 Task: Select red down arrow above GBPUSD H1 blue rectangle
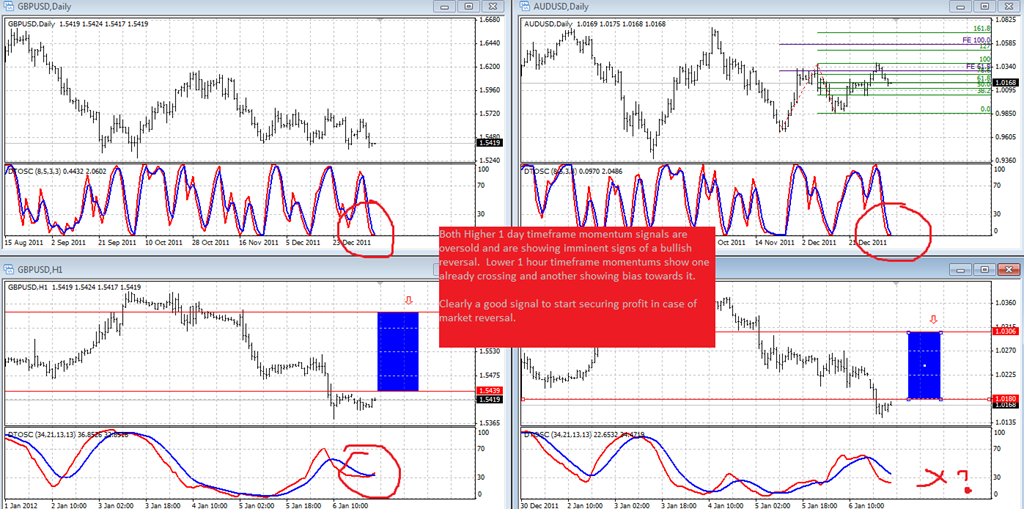(x=409, y=301)
